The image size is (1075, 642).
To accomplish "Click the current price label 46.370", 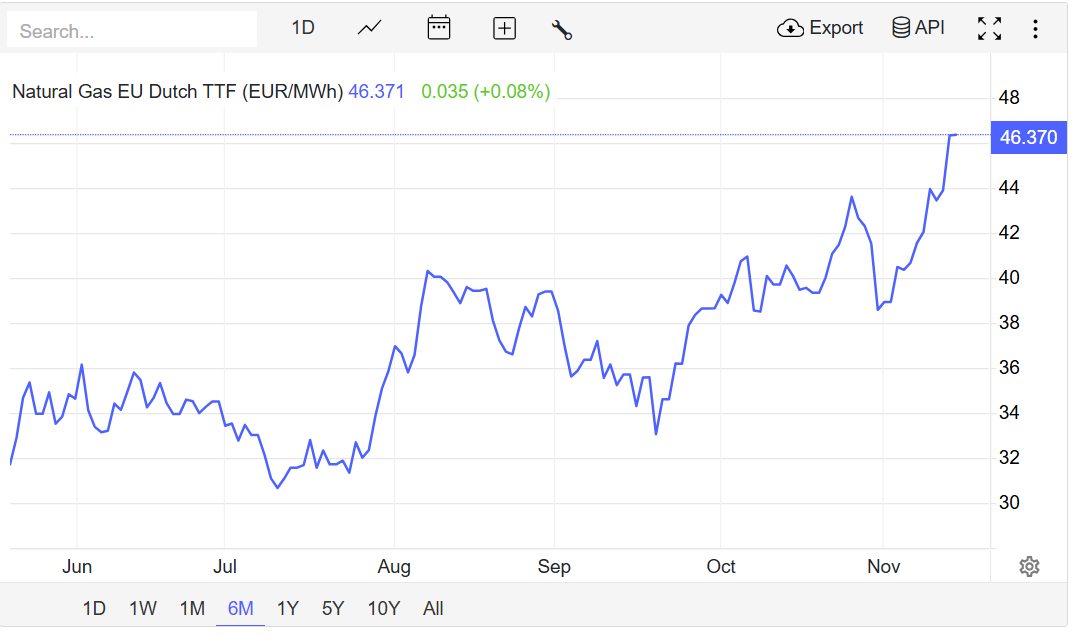I will click(x=1028, y=137).
